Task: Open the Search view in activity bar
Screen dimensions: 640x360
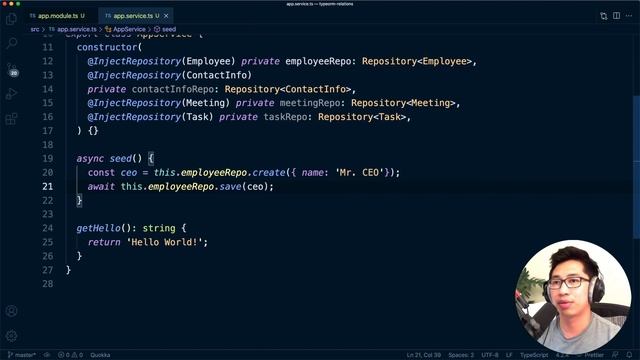Action: 11,43
